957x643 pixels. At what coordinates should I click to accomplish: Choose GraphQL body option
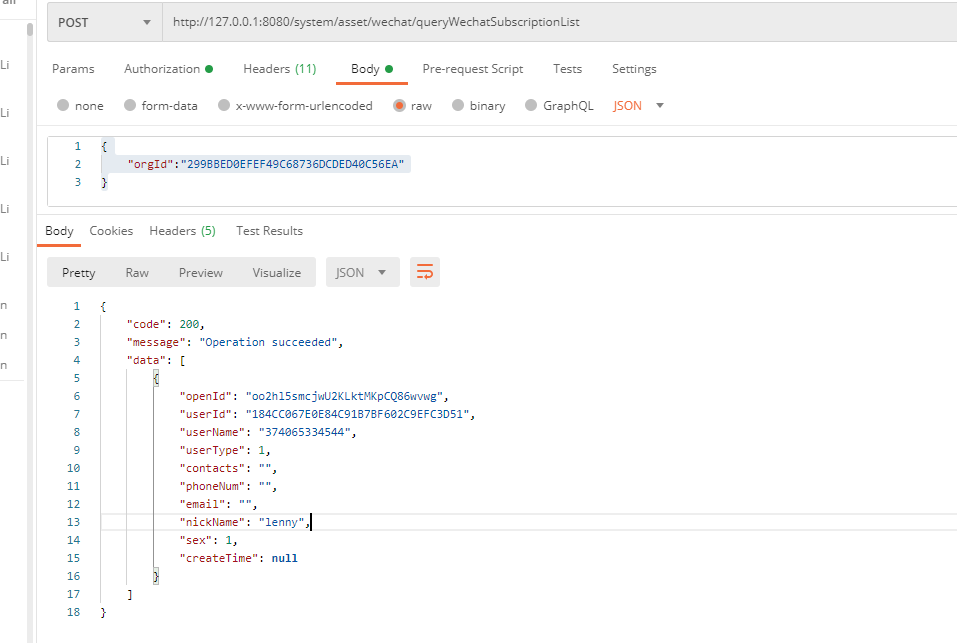[x=532, y=106]
